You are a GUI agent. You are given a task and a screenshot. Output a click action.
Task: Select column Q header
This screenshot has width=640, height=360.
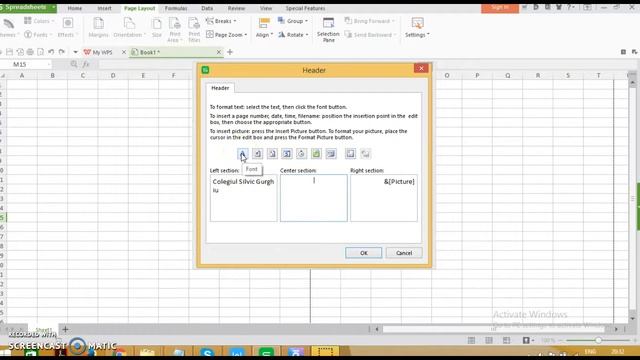pyautogui.click(x=507, y=76)
